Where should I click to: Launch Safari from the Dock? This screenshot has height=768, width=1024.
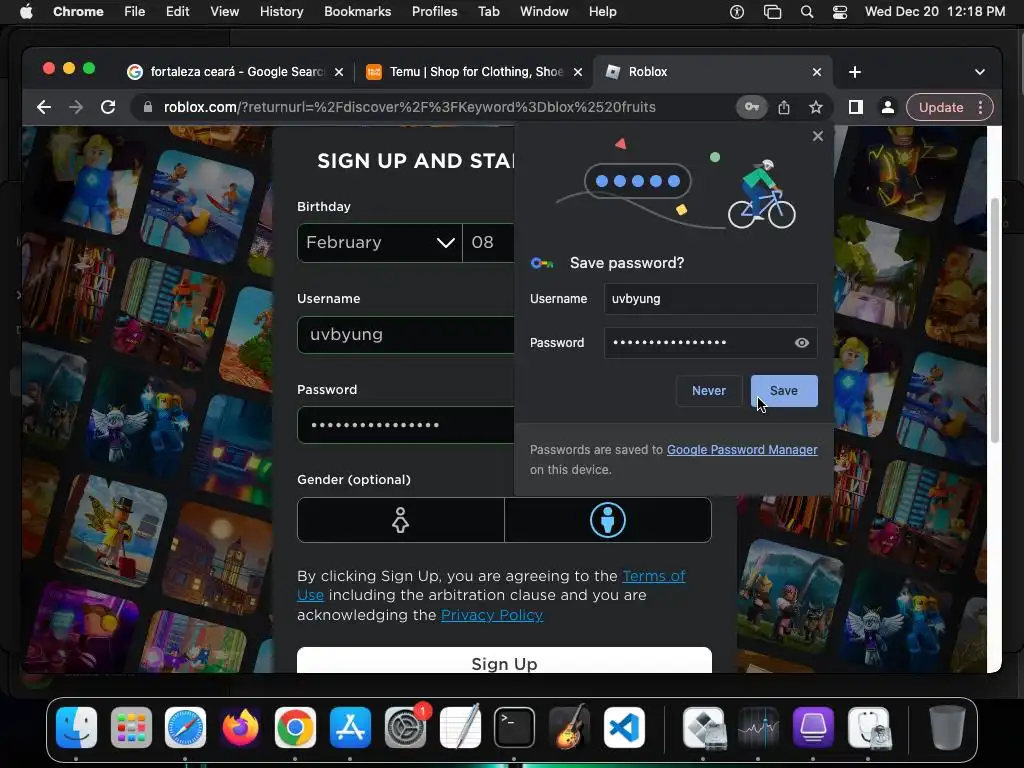point(185,727)
